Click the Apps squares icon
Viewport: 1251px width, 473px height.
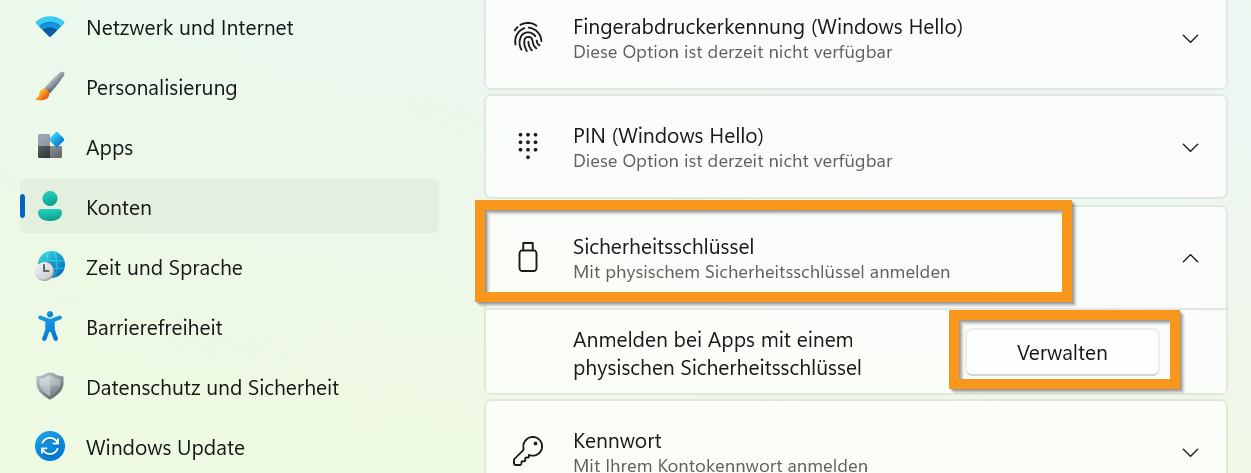pos(50,147)
